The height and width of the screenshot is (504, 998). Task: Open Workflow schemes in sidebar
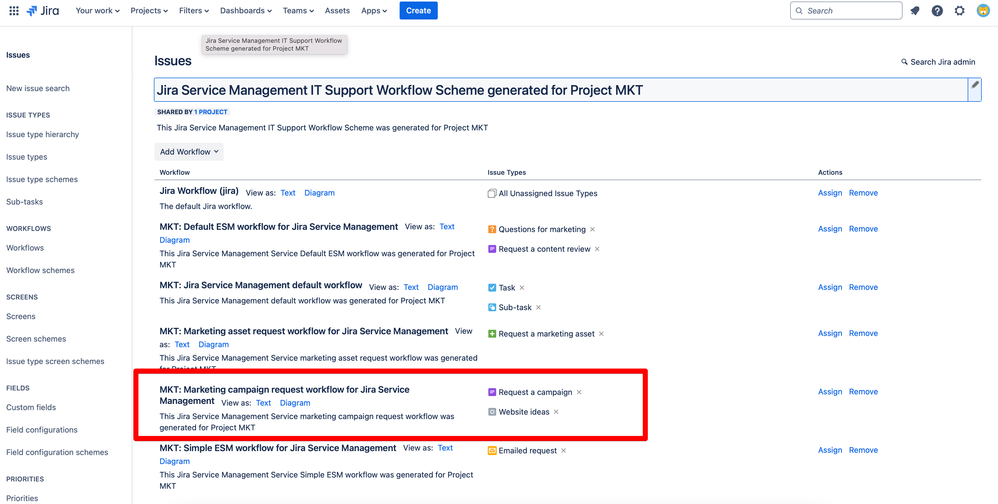tap(40, 270)
